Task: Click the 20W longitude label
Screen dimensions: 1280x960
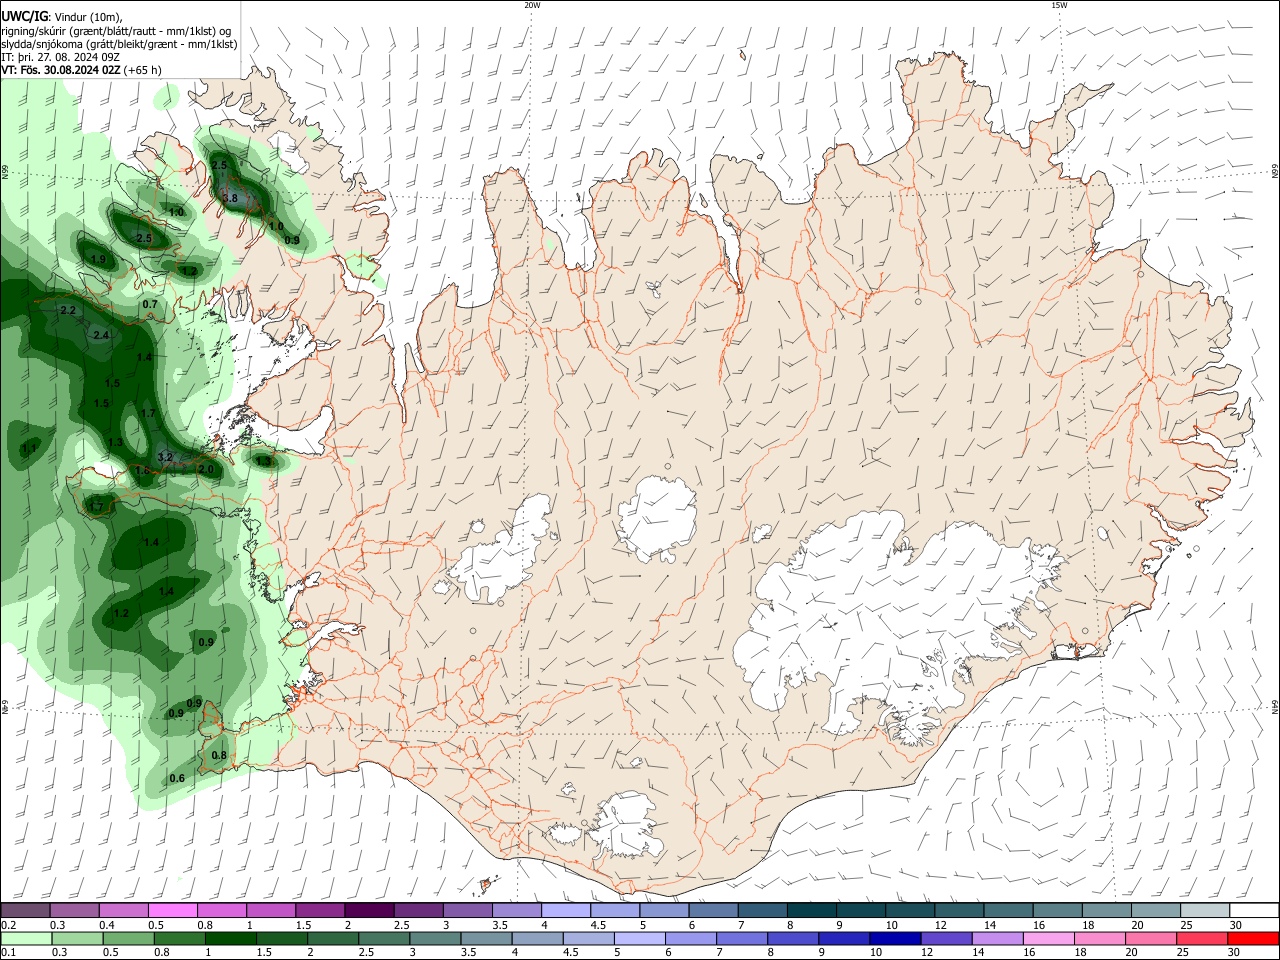Action: coord(532,5)
